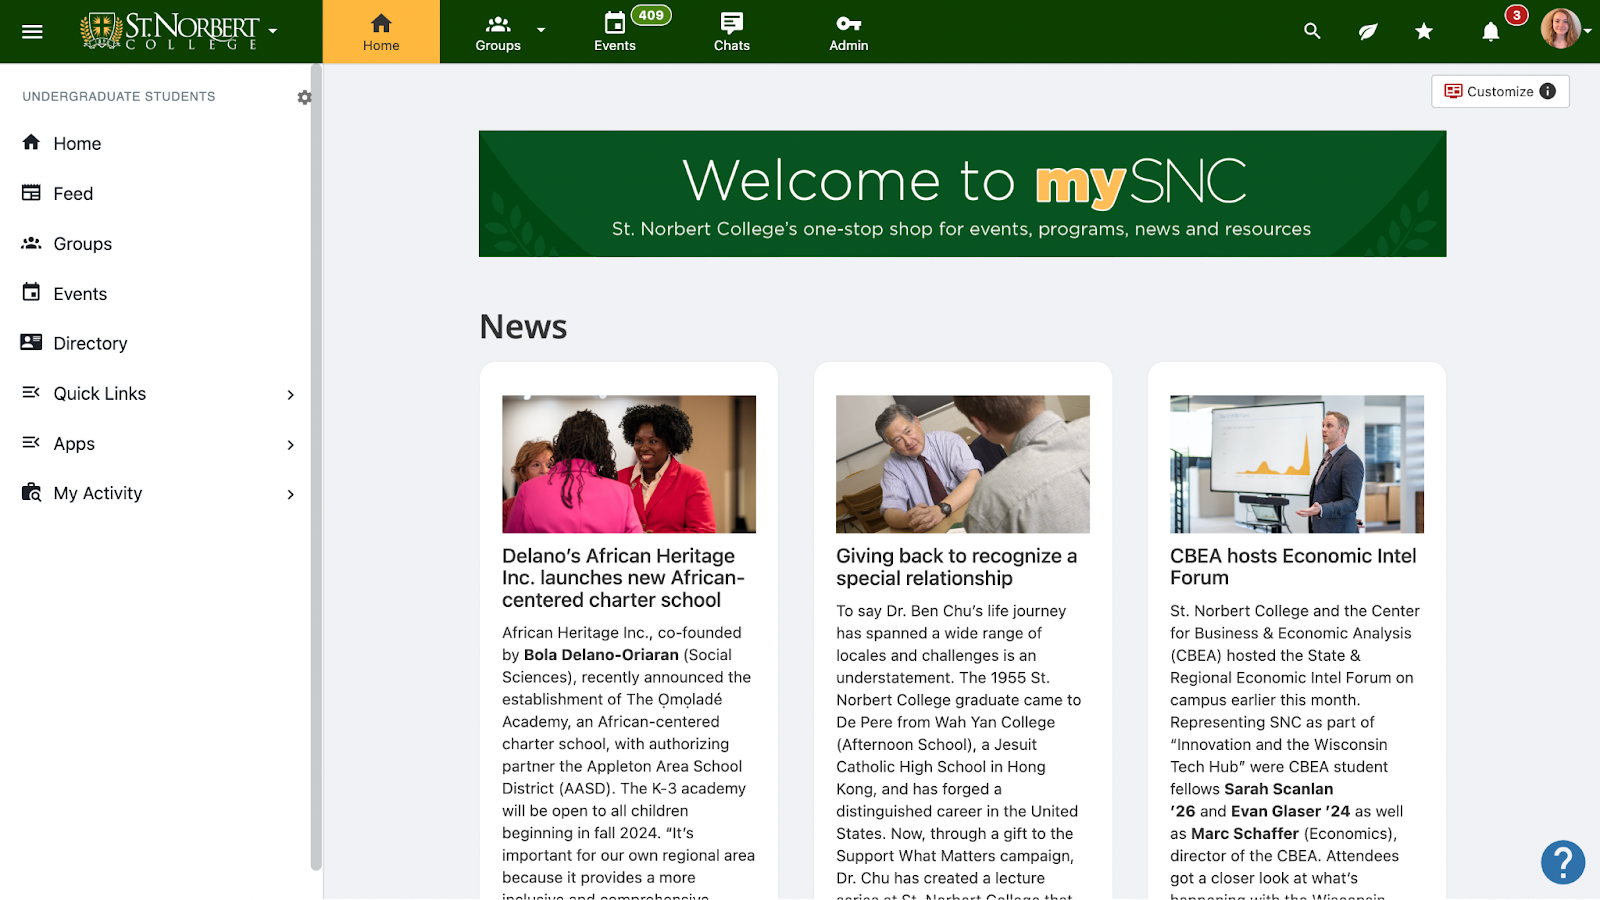Open the Dr. Ben Chu article thumbnail
The height and width of the screenshot is (900, 1600).
click(x=963, y=464)
